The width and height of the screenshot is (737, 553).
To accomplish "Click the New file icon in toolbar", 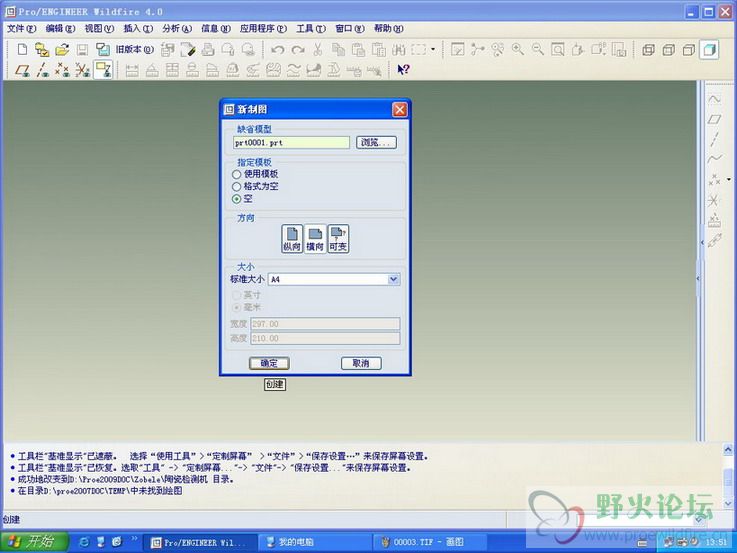I will (22, 49).
